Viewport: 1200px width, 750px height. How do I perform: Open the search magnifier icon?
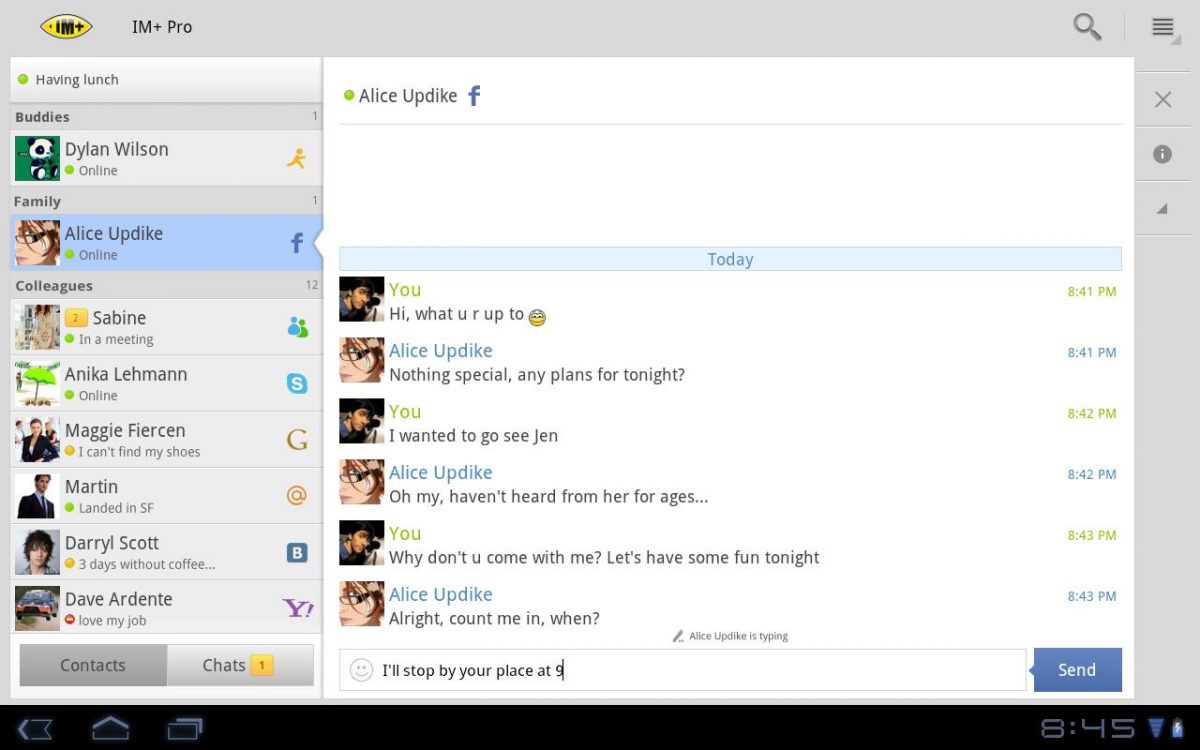(x=1086, y=27)
